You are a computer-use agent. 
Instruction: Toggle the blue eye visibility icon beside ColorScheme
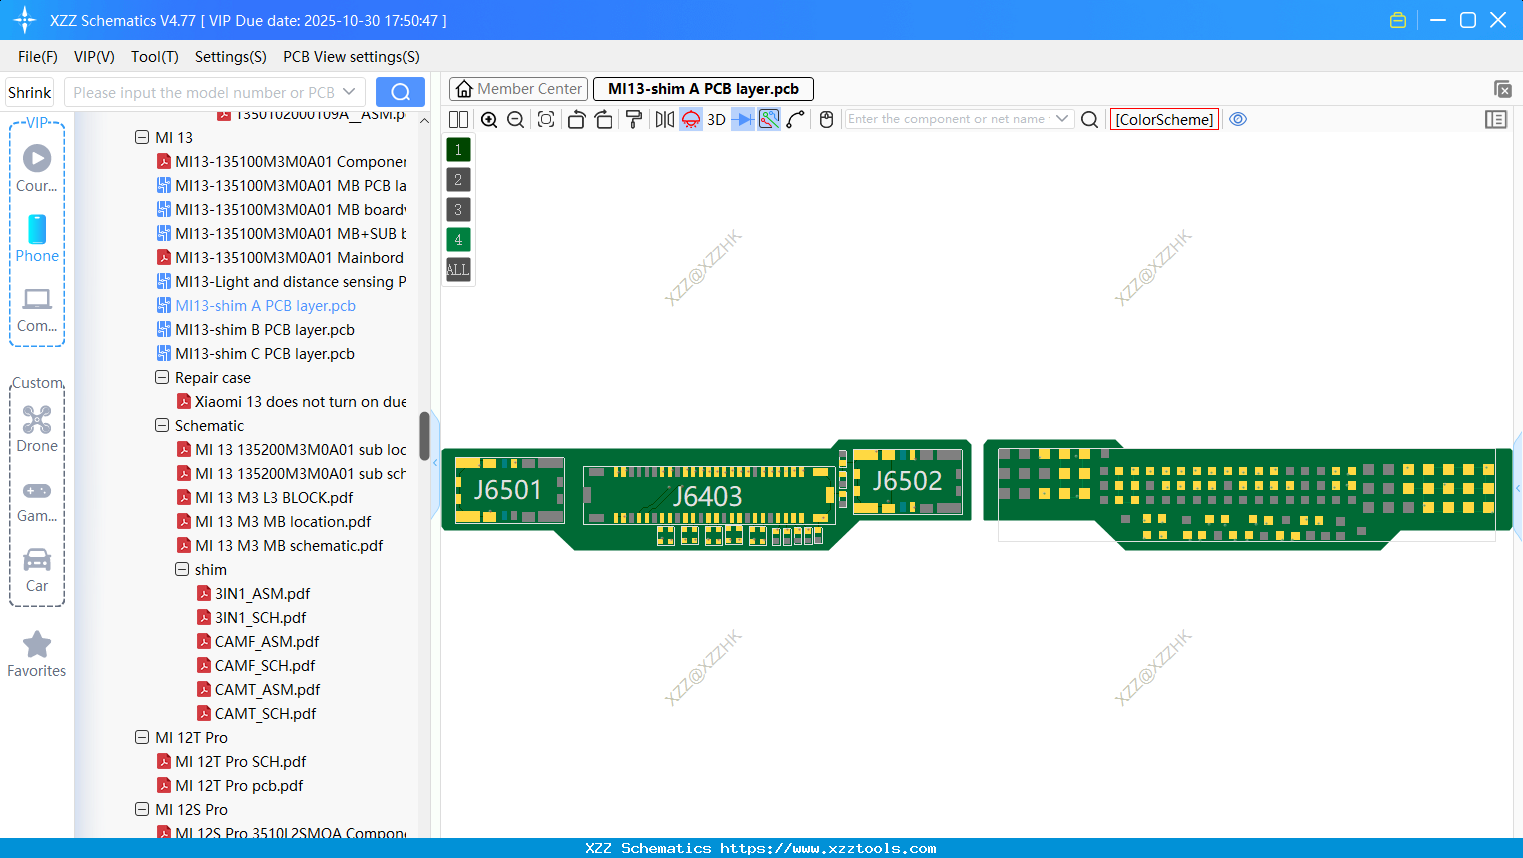click(1238, 119)
